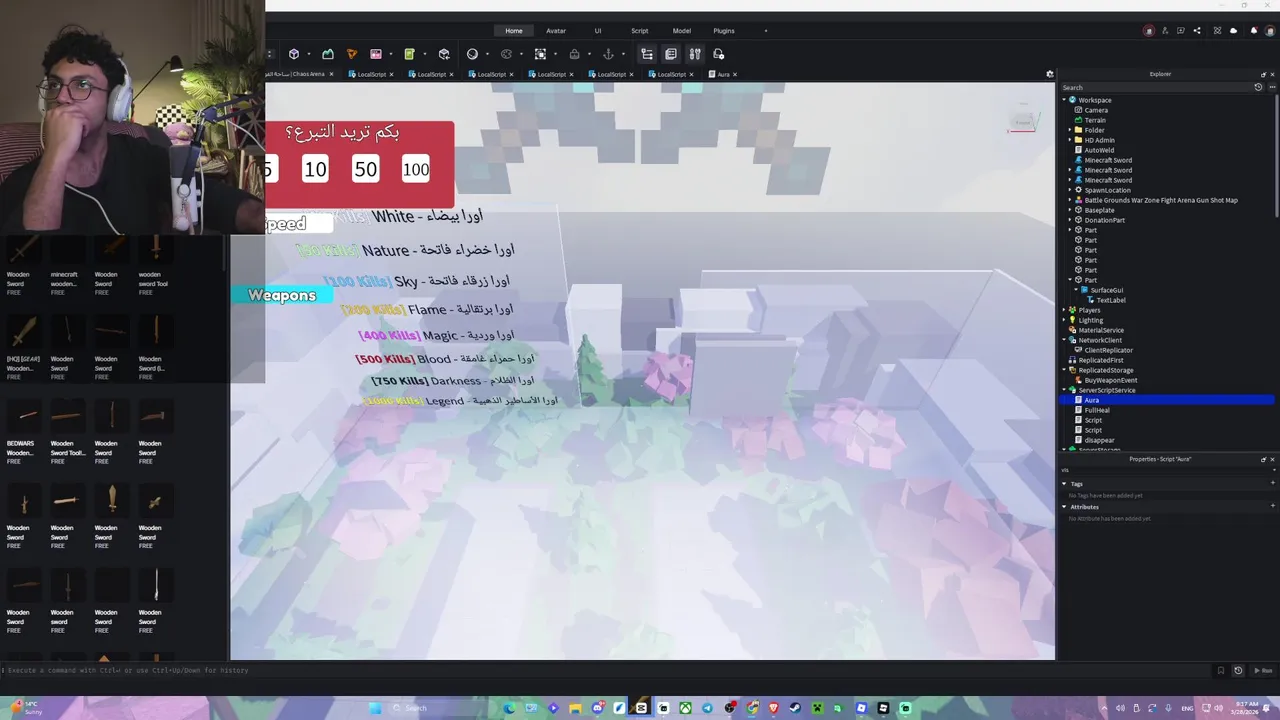Click the notification bell icon in title bar
This screenshot has height=720, width=1280.
tap(1254, 31)
